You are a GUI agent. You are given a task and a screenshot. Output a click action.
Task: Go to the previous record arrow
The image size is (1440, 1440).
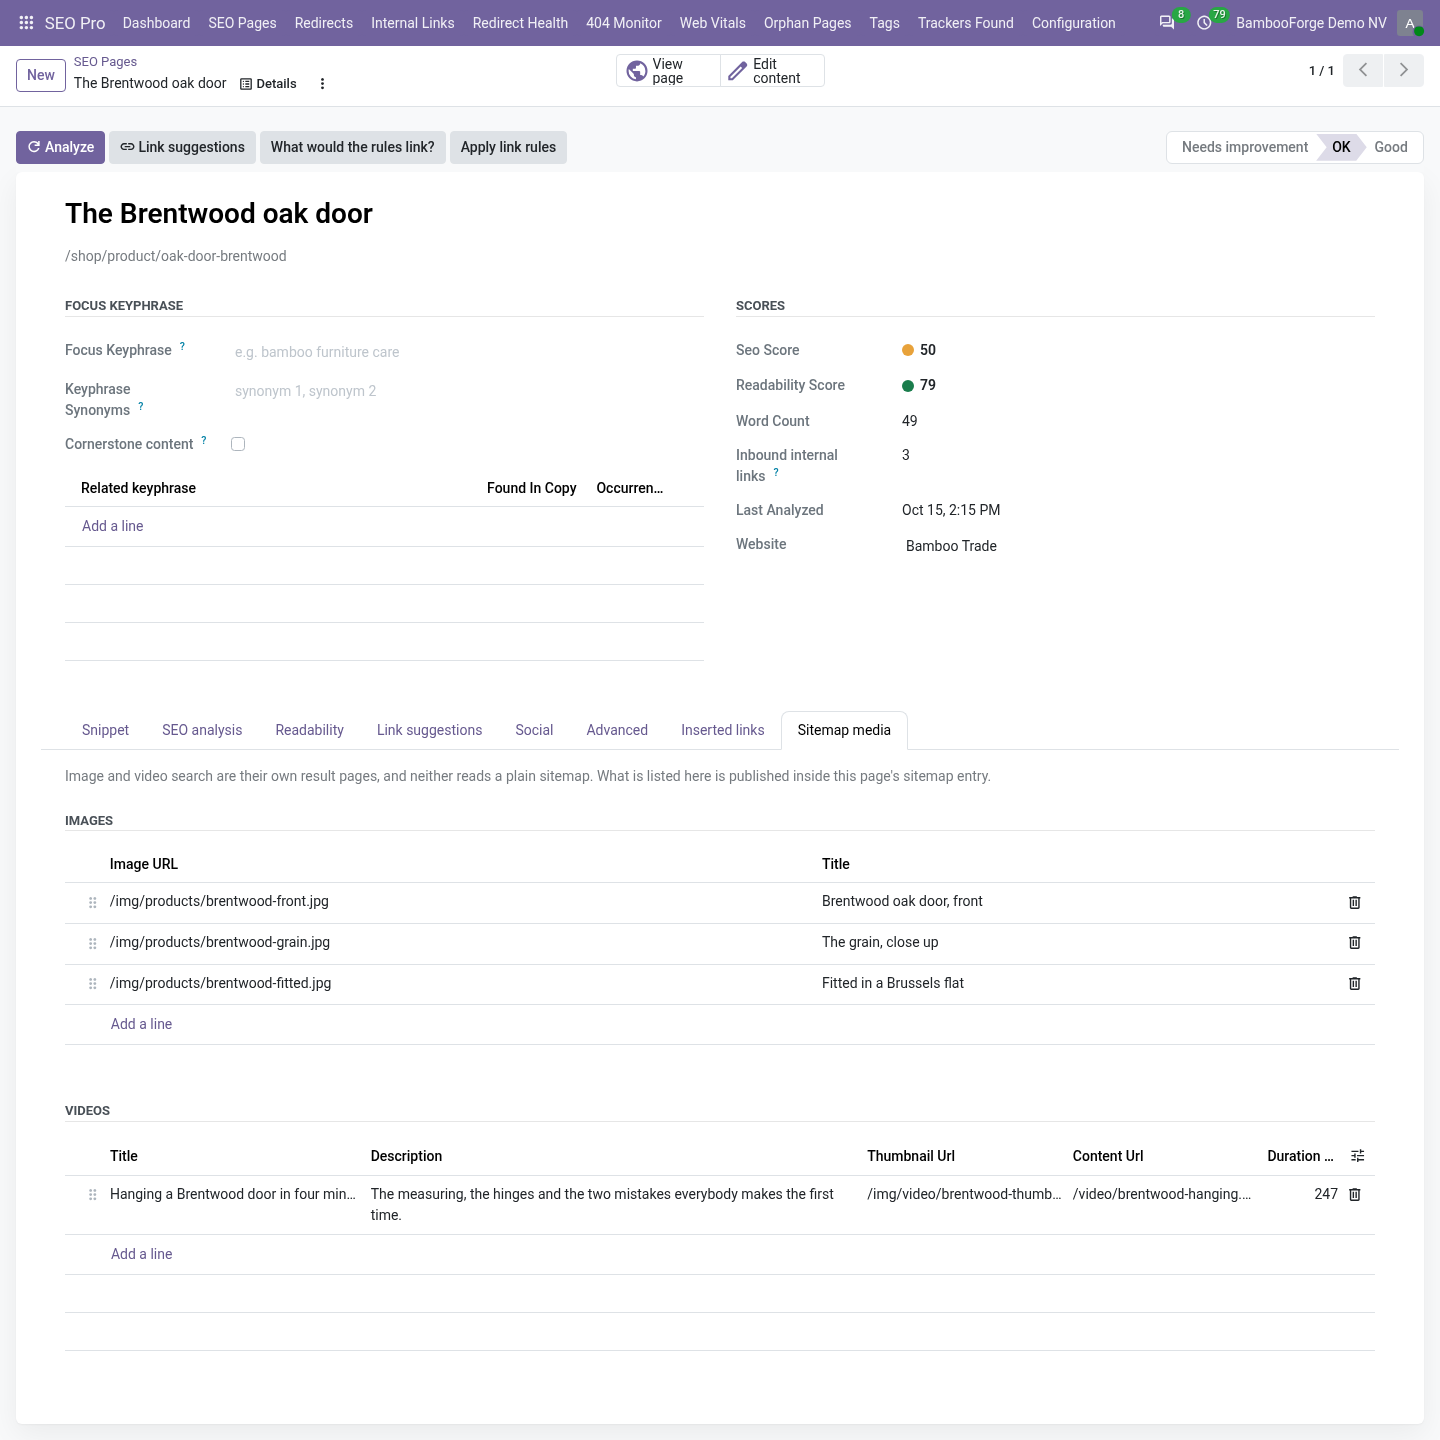pyautogui.click(x=1363, y=70)
